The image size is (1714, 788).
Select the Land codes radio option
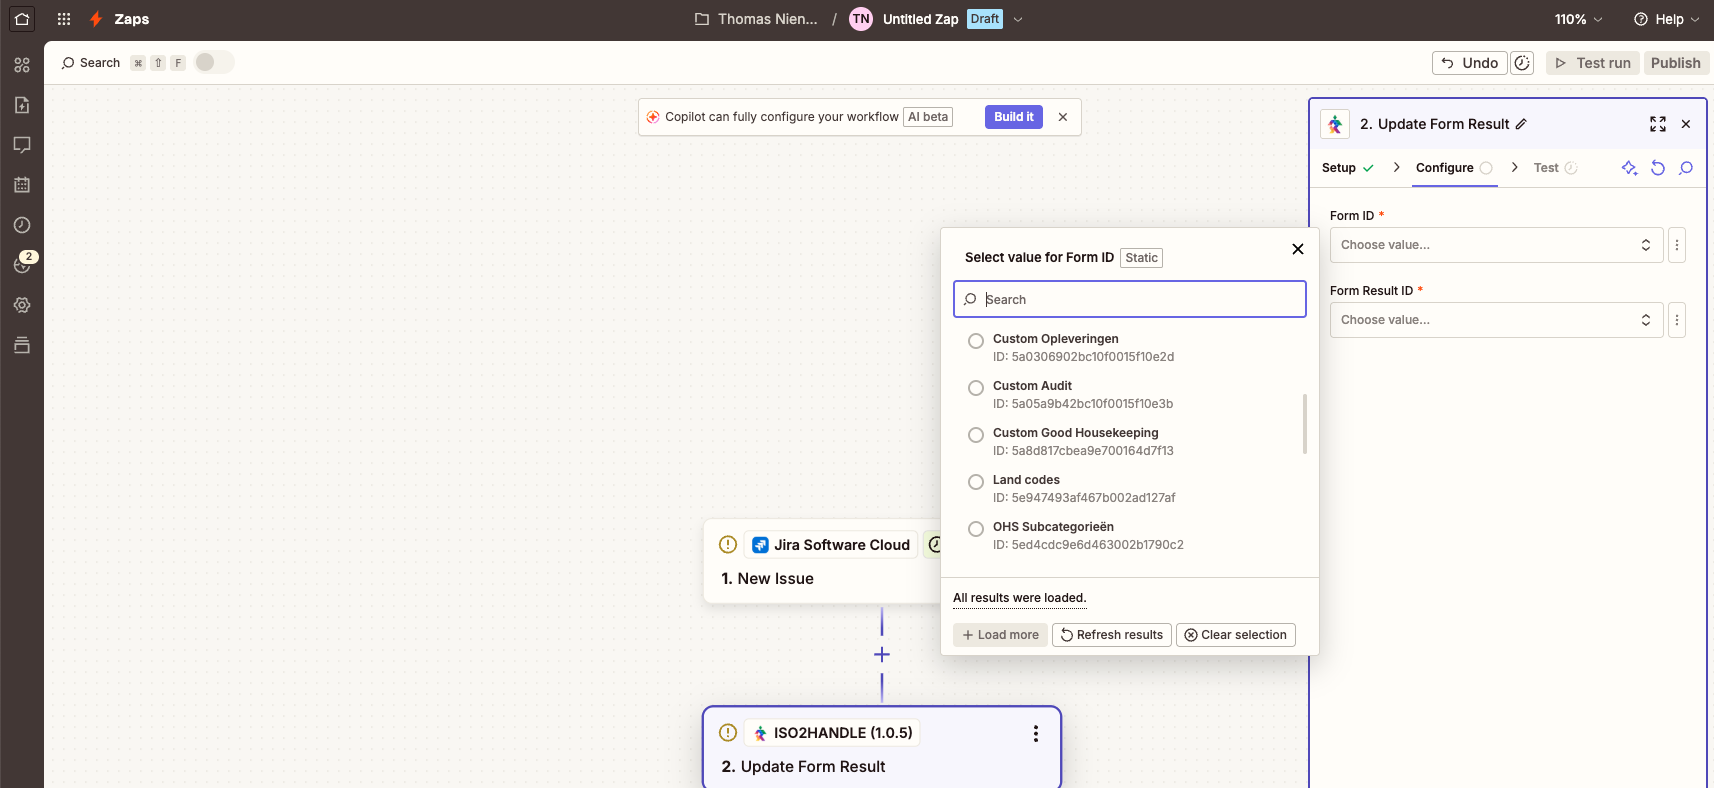[976, 482]
